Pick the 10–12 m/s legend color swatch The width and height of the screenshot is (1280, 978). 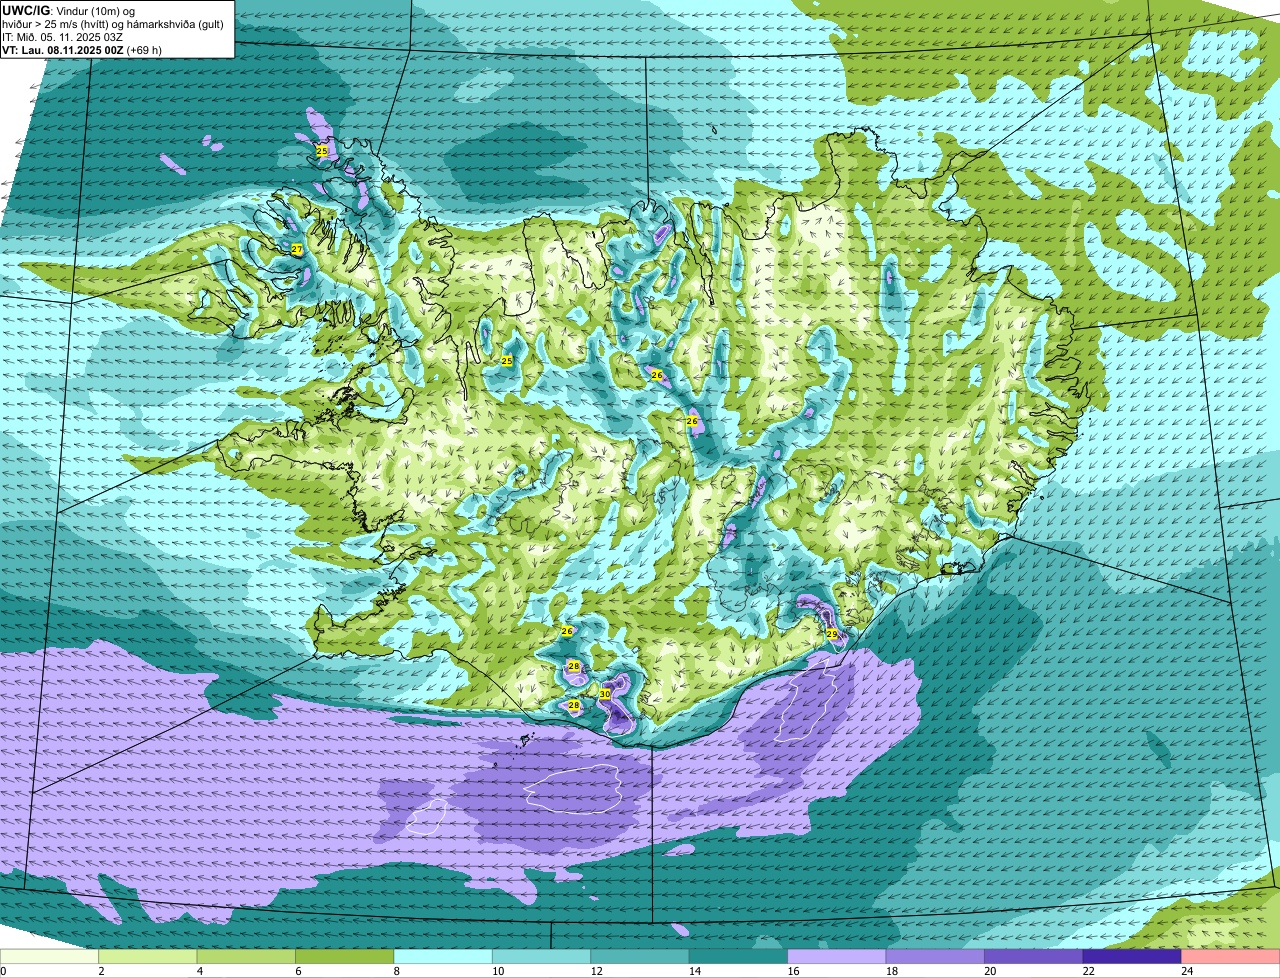(x=542, y=957)
